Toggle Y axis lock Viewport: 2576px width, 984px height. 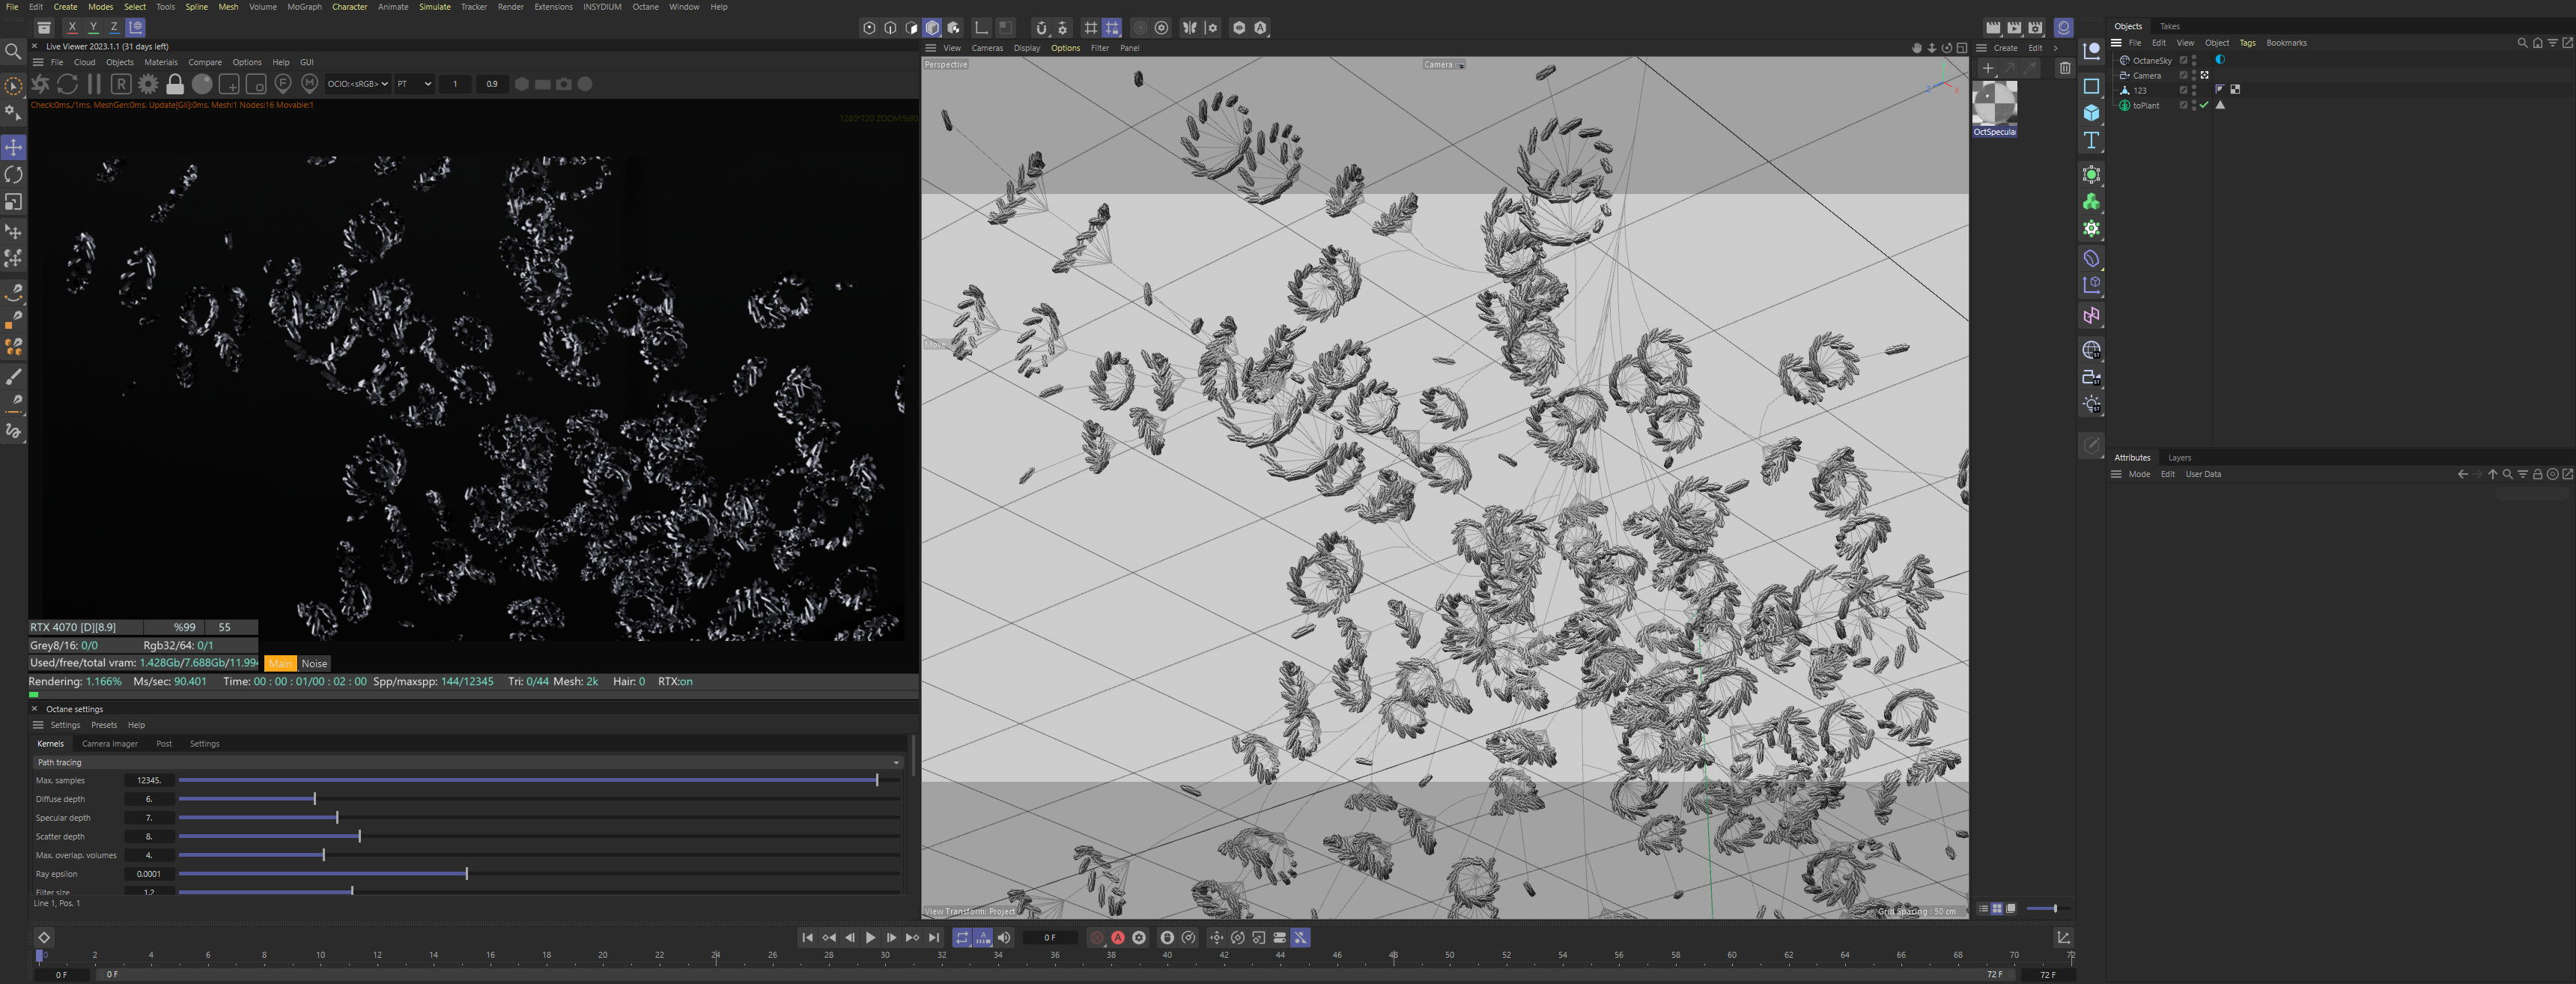pyautogui.click(x=93, y=27)
